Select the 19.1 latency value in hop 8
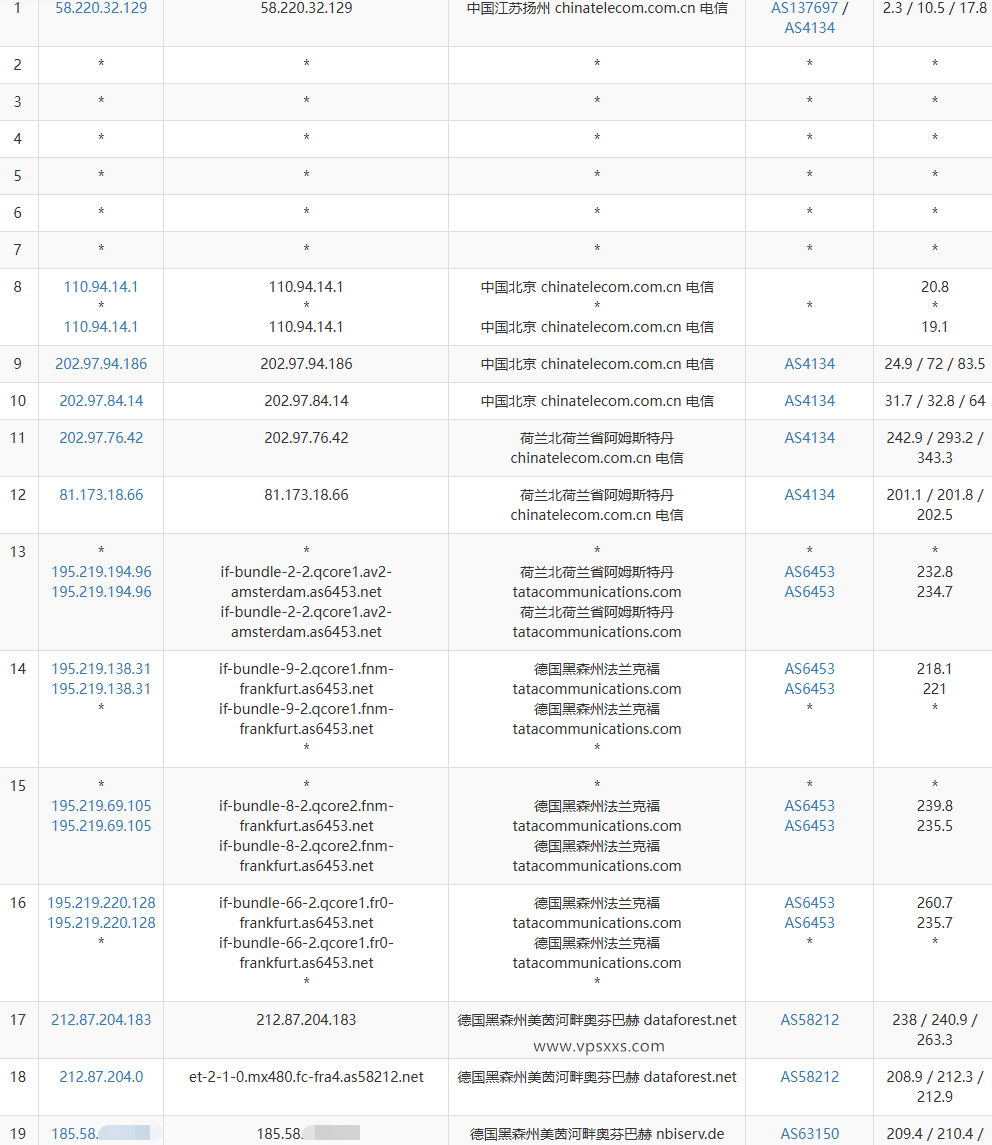The width and height of the screenshot is (992, 1145). click(934, 327)
